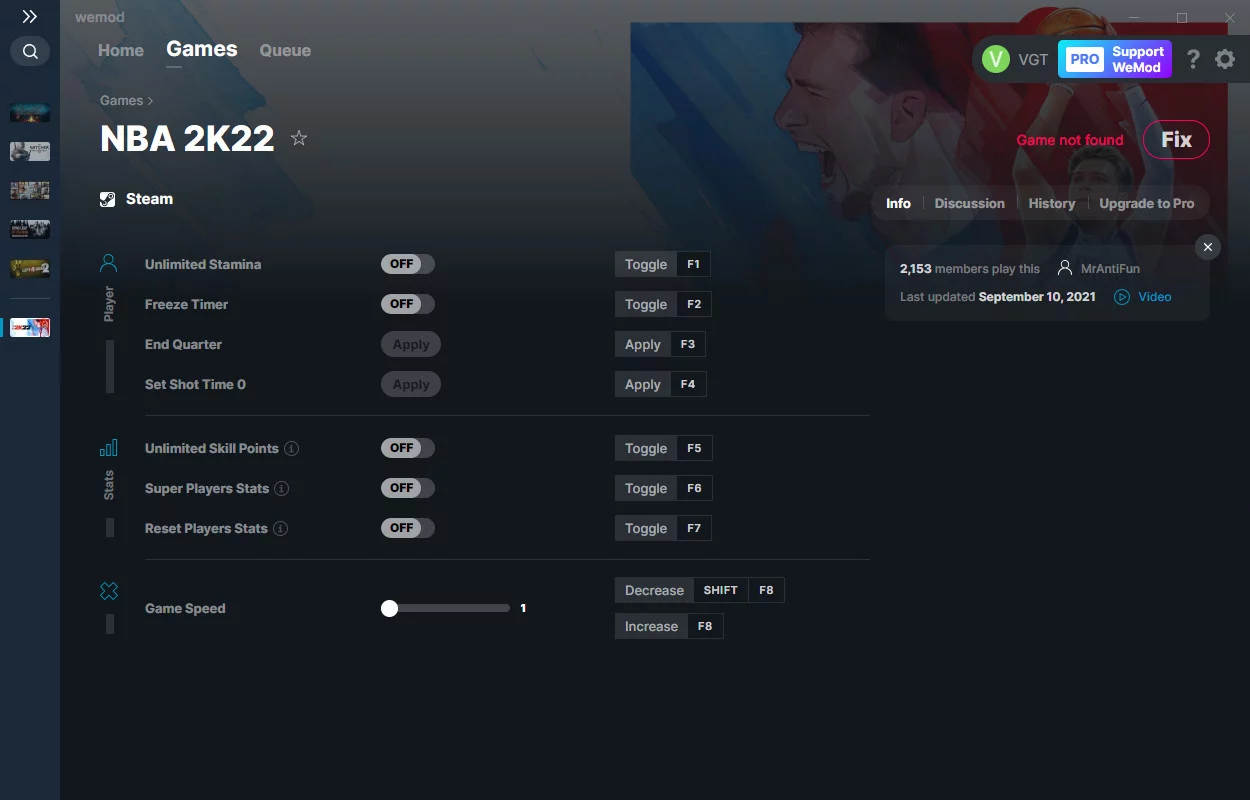This screenshot has width=1250, height=800.
Task: Open the help question mark icon
Action: [1193, 59]
